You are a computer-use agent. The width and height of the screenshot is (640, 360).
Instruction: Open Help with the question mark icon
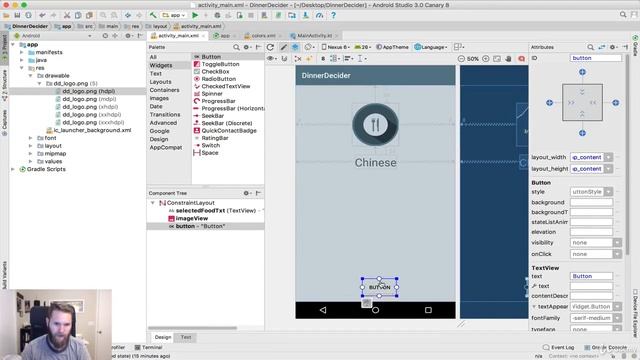(x=333, y=15)
